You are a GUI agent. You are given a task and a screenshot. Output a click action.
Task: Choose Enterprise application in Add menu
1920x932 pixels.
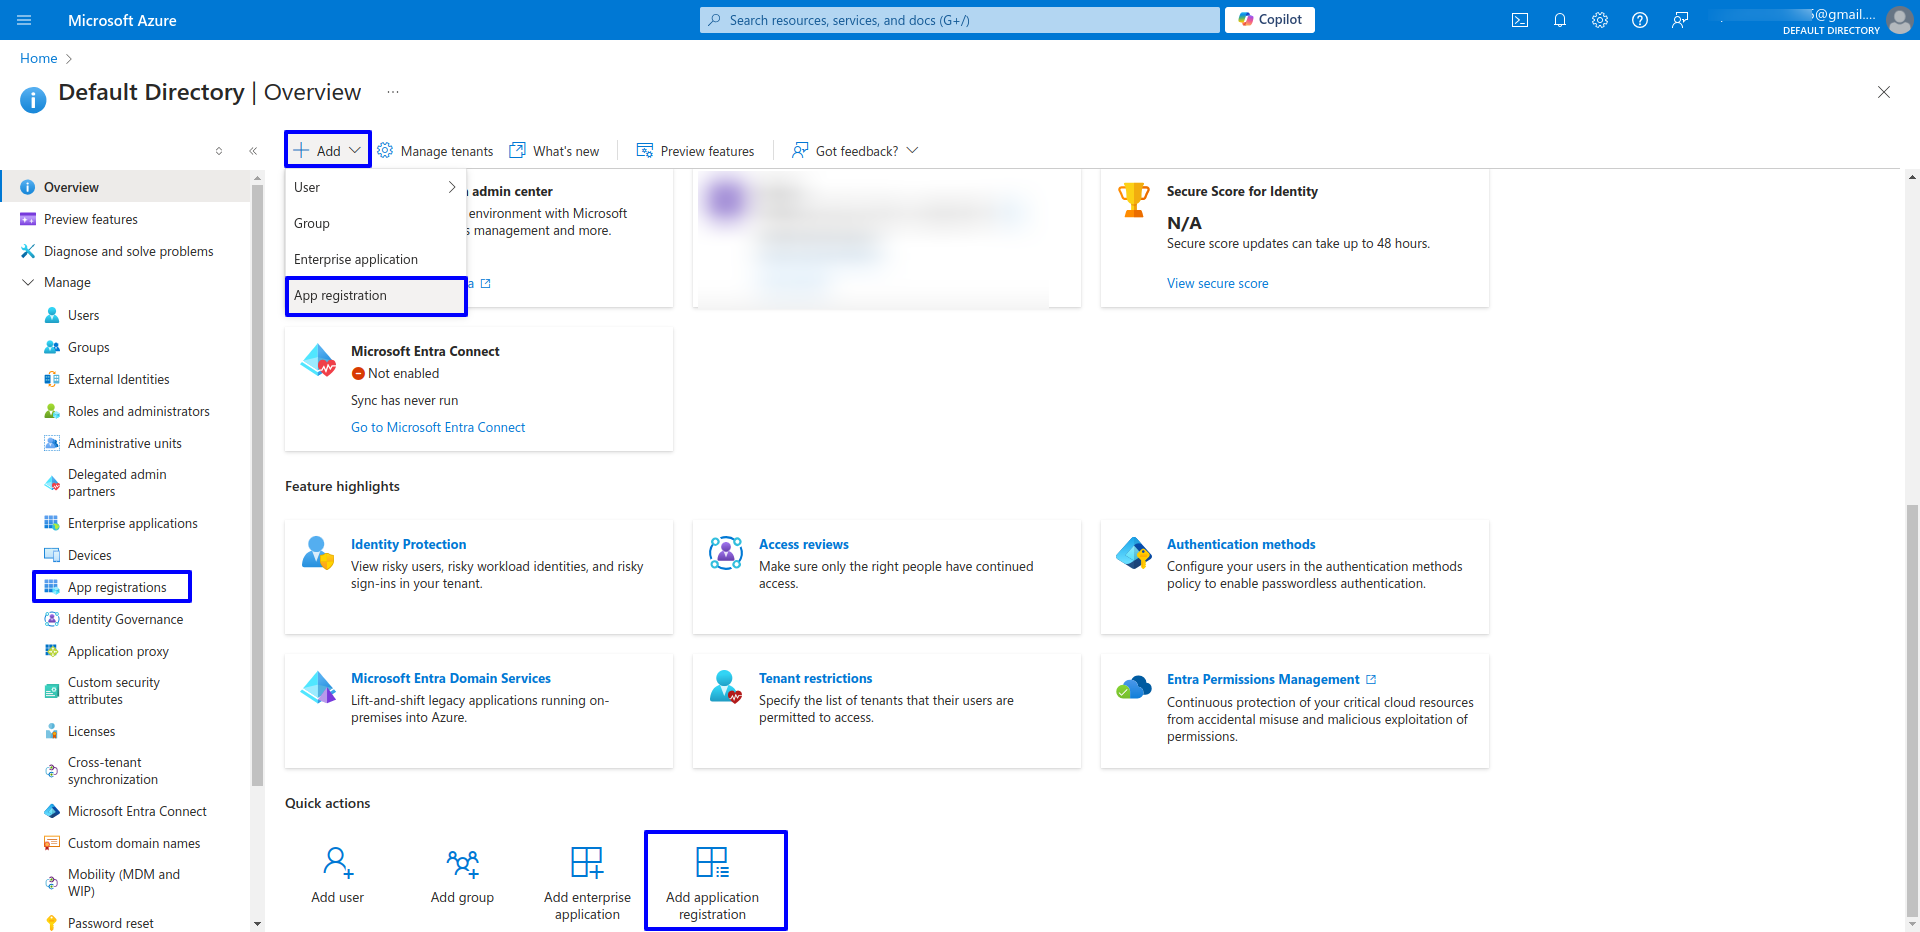coord(356,260)
